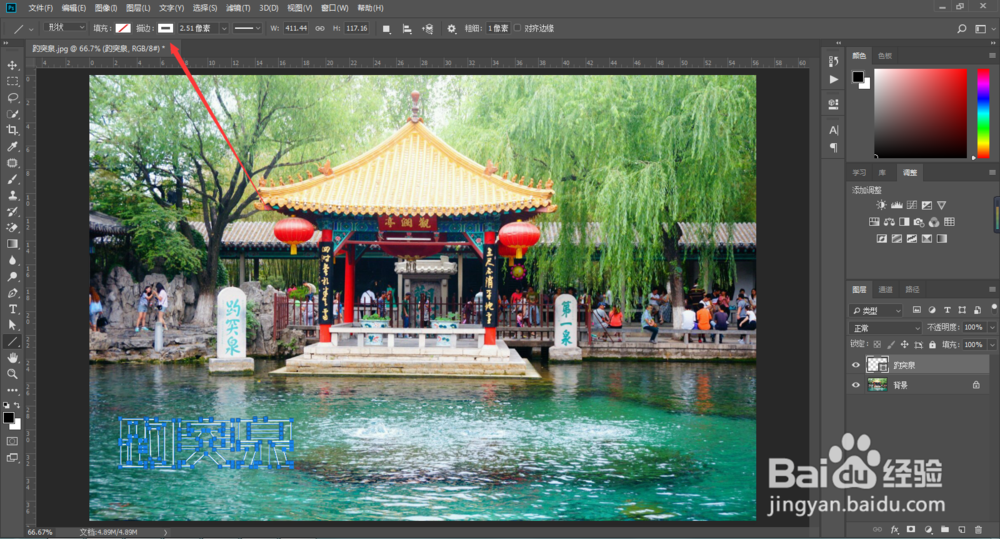
Task: Open the gear settings in options bar
Action: [x=452, y=29]
